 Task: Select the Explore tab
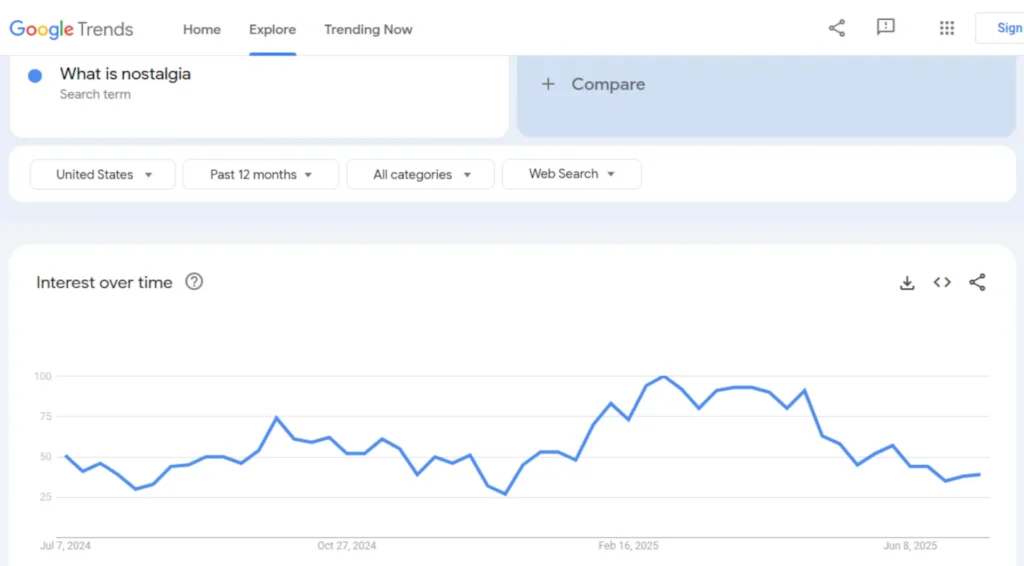272,29
